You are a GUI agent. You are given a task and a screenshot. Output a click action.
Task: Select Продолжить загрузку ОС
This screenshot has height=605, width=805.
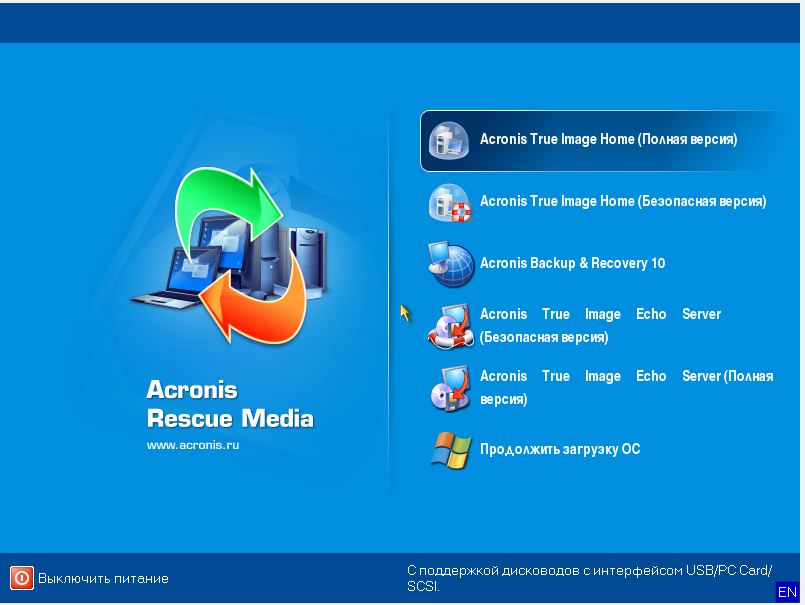click(x=559, y=450)
